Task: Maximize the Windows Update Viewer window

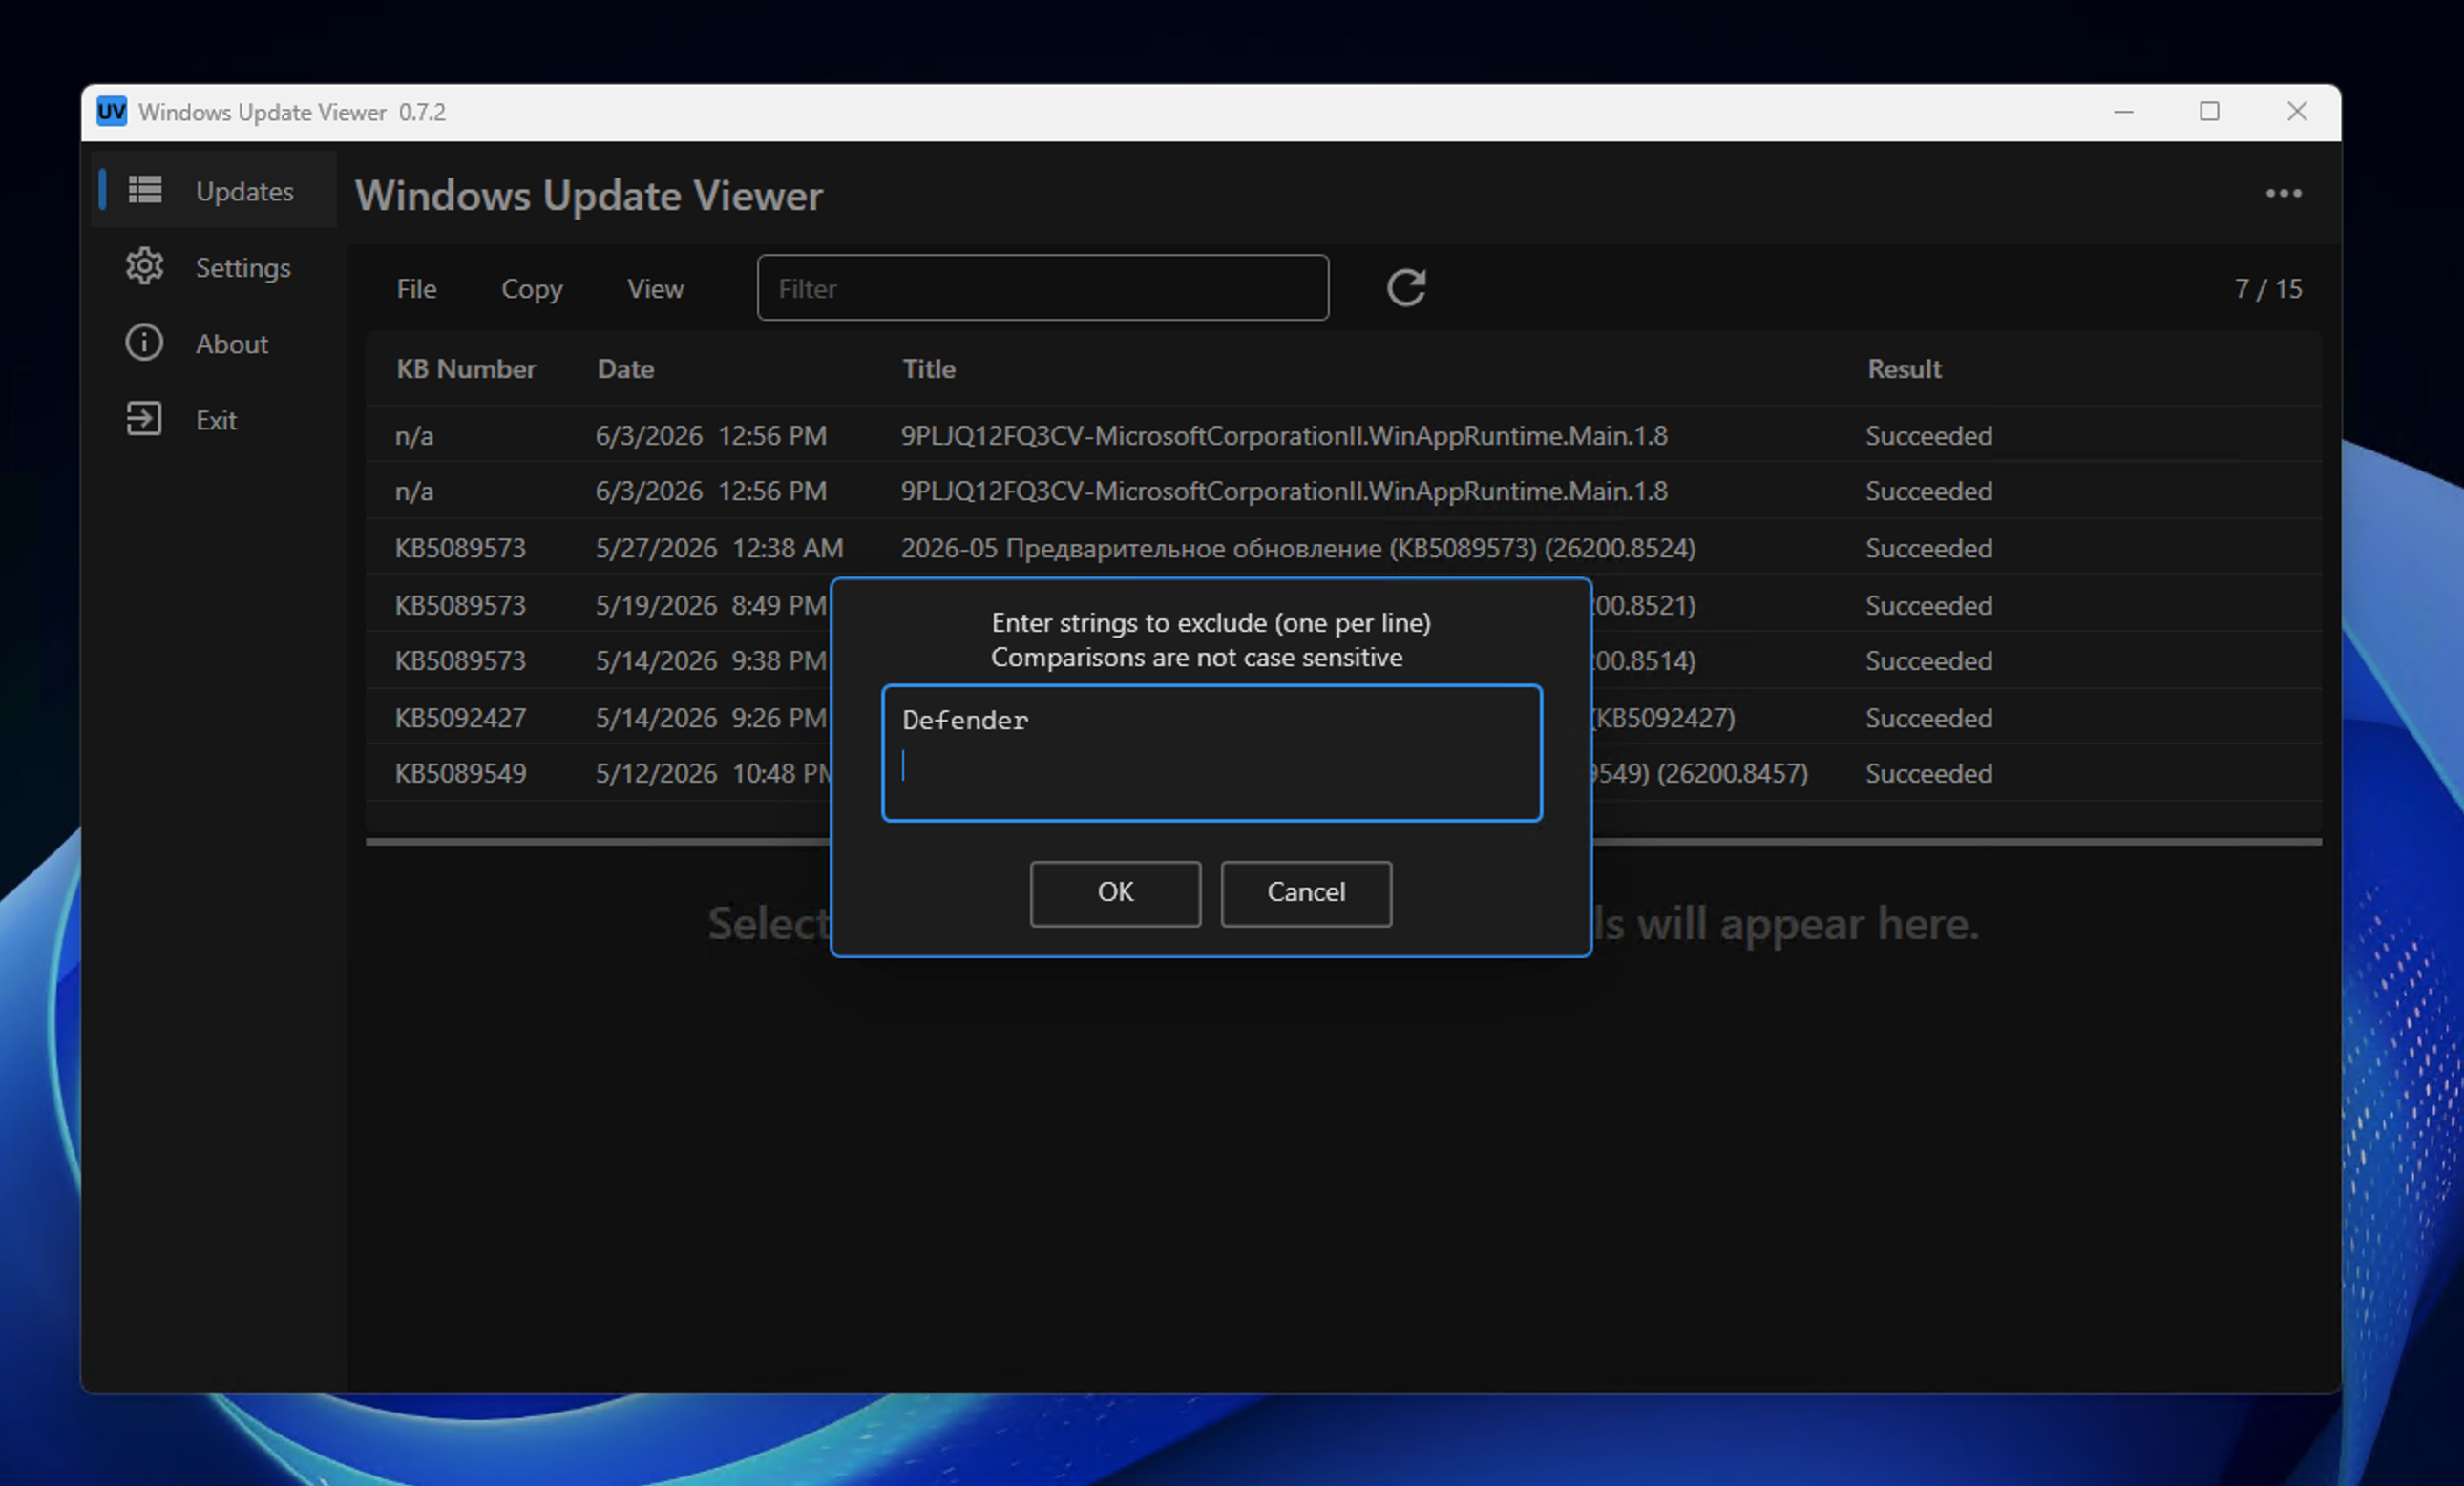Action: pos(2209,112)
